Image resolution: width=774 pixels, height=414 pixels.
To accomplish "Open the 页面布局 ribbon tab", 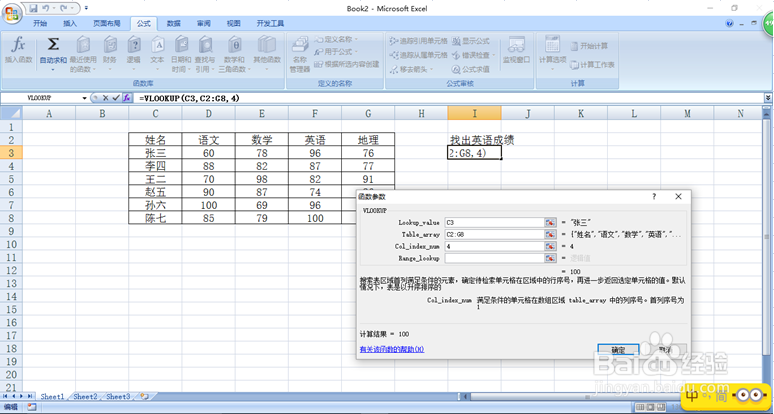I will (x=107, y=23).
